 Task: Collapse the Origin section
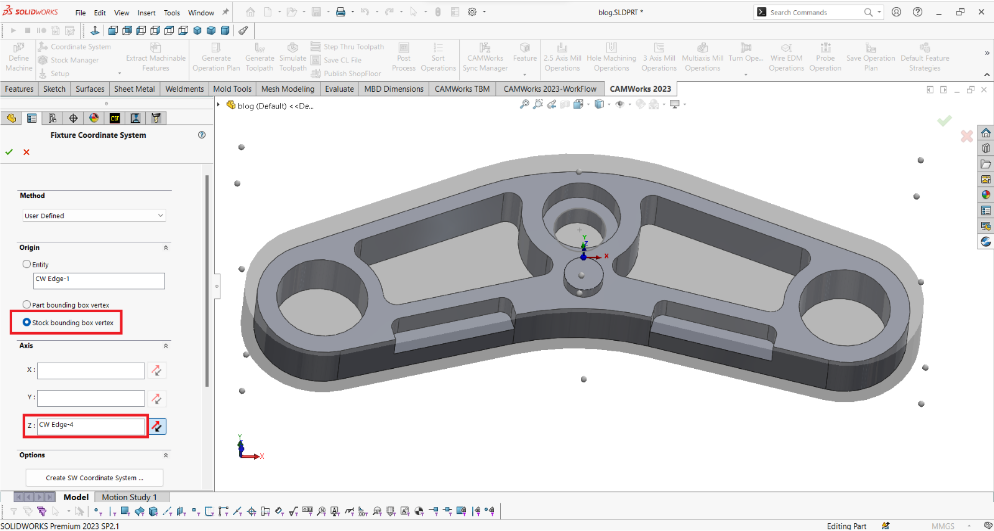[165, 247]
